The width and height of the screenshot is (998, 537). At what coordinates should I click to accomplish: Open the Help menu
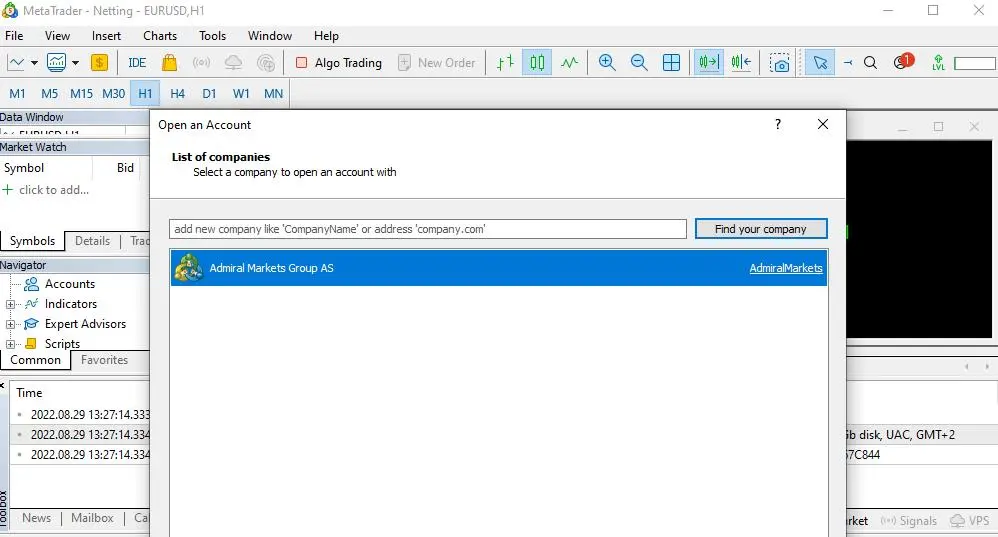click(x=326, y=36)
